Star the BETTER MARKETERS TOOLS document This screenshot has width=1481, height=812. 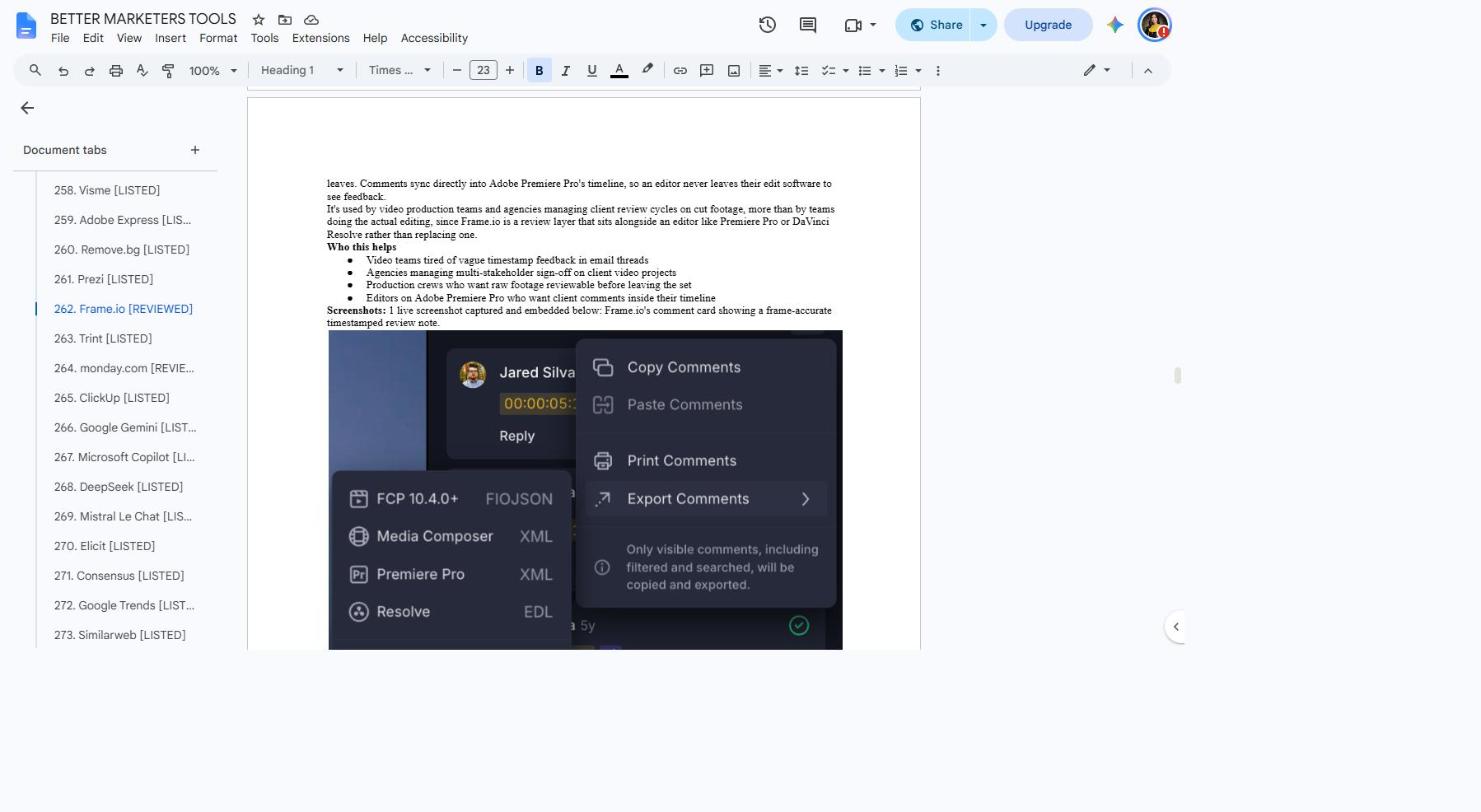click(258, 20)
